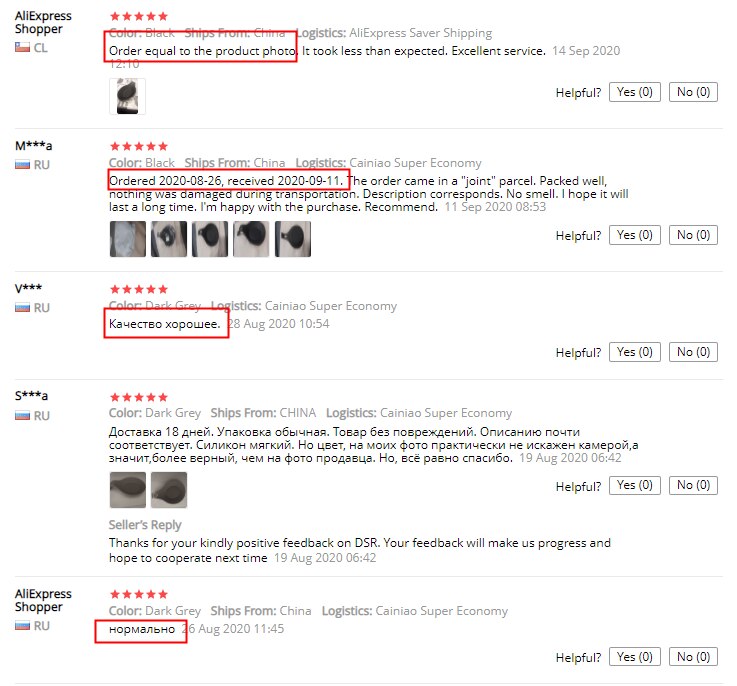The image size is (737, 686).
Task: Vote Yes on V*** review 'Качество хорошее'
Action: 635,352
